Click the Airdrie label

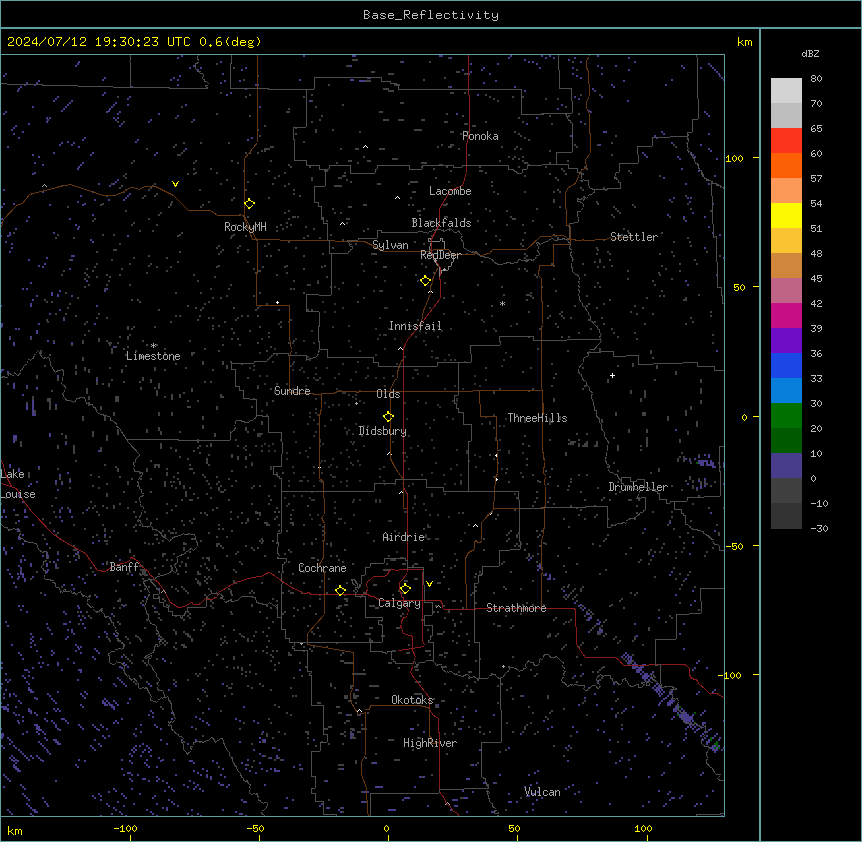coord(404,537)
